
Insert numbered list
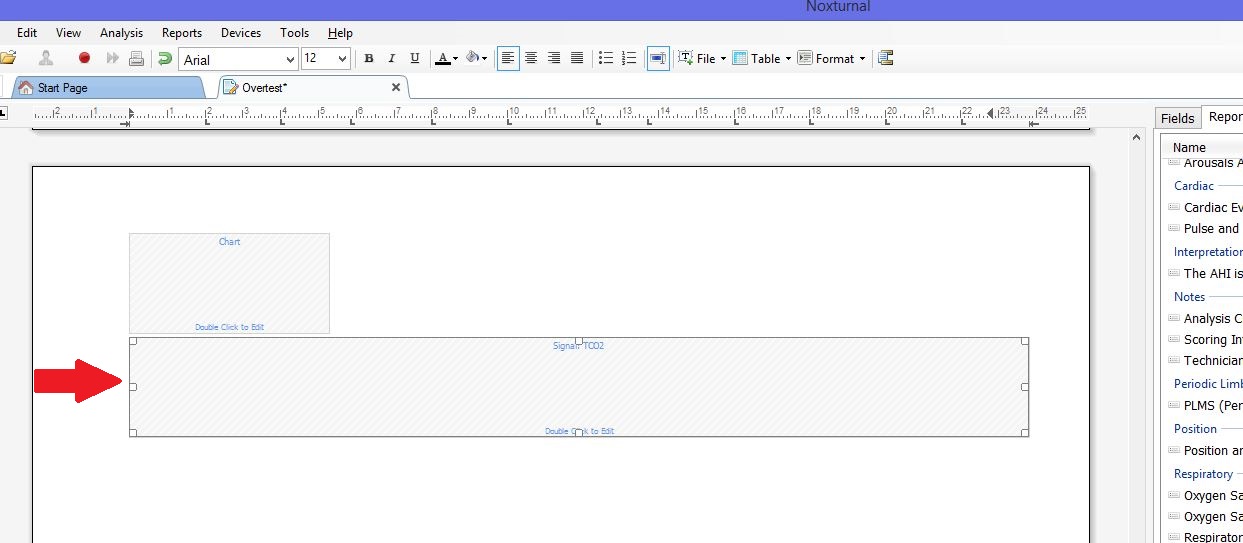point(629,58)
